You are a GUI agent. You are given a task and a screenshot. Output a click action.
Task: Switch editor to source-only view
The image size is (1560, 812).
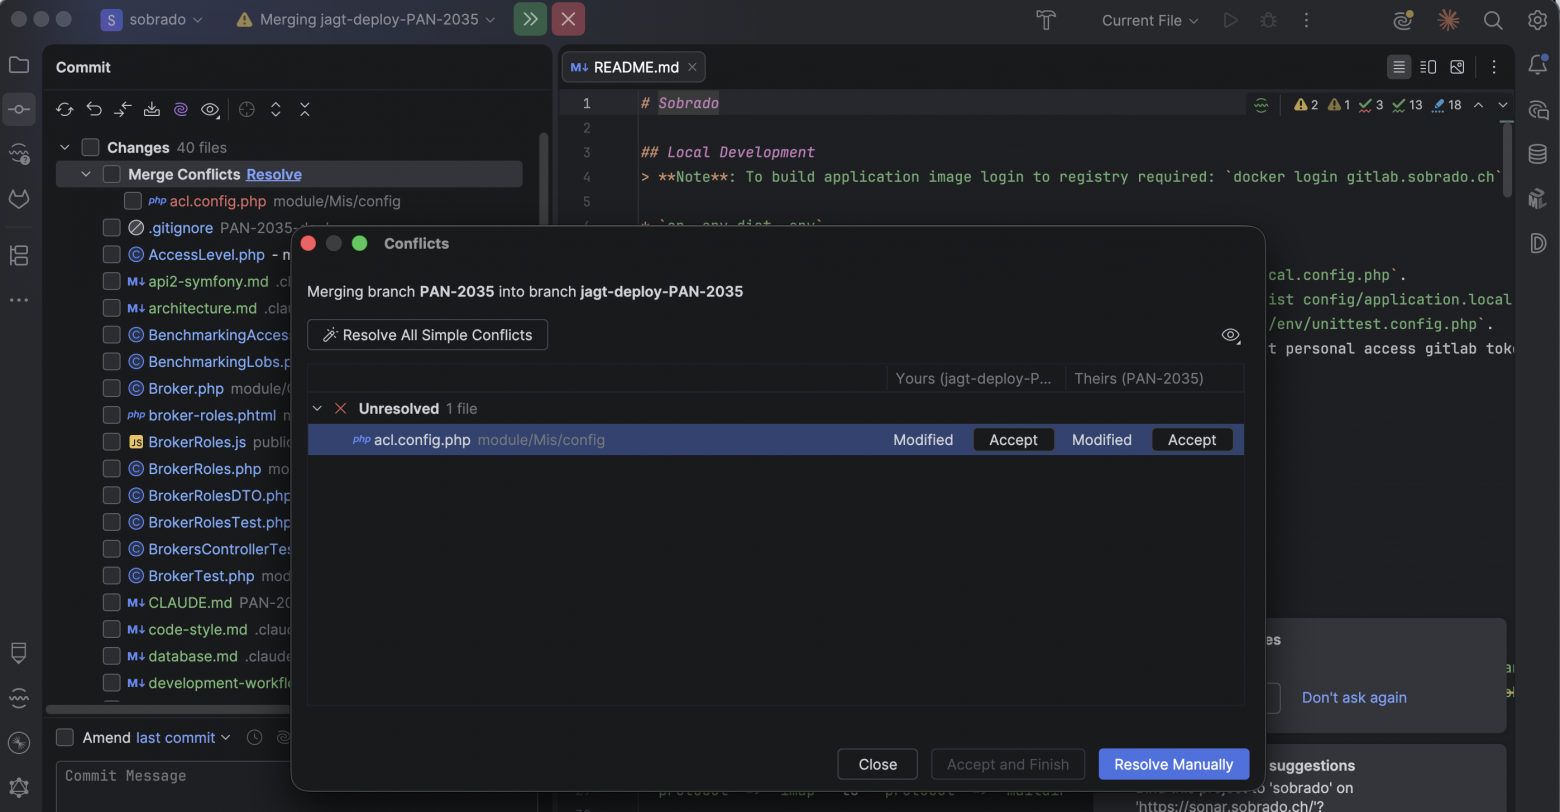click(1399, 67)
